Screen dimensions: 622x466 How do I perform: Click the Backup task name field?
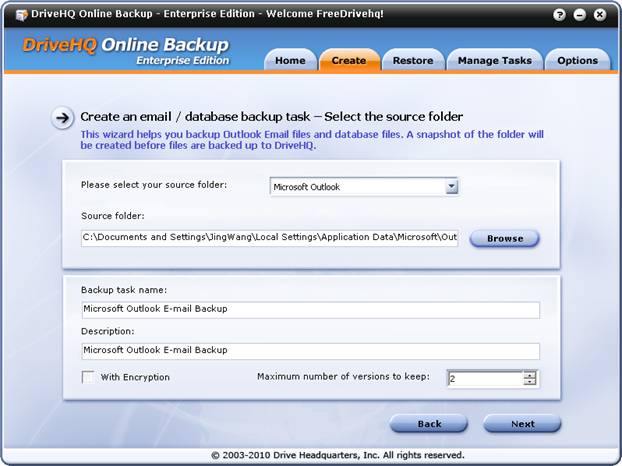pos(310,309)
